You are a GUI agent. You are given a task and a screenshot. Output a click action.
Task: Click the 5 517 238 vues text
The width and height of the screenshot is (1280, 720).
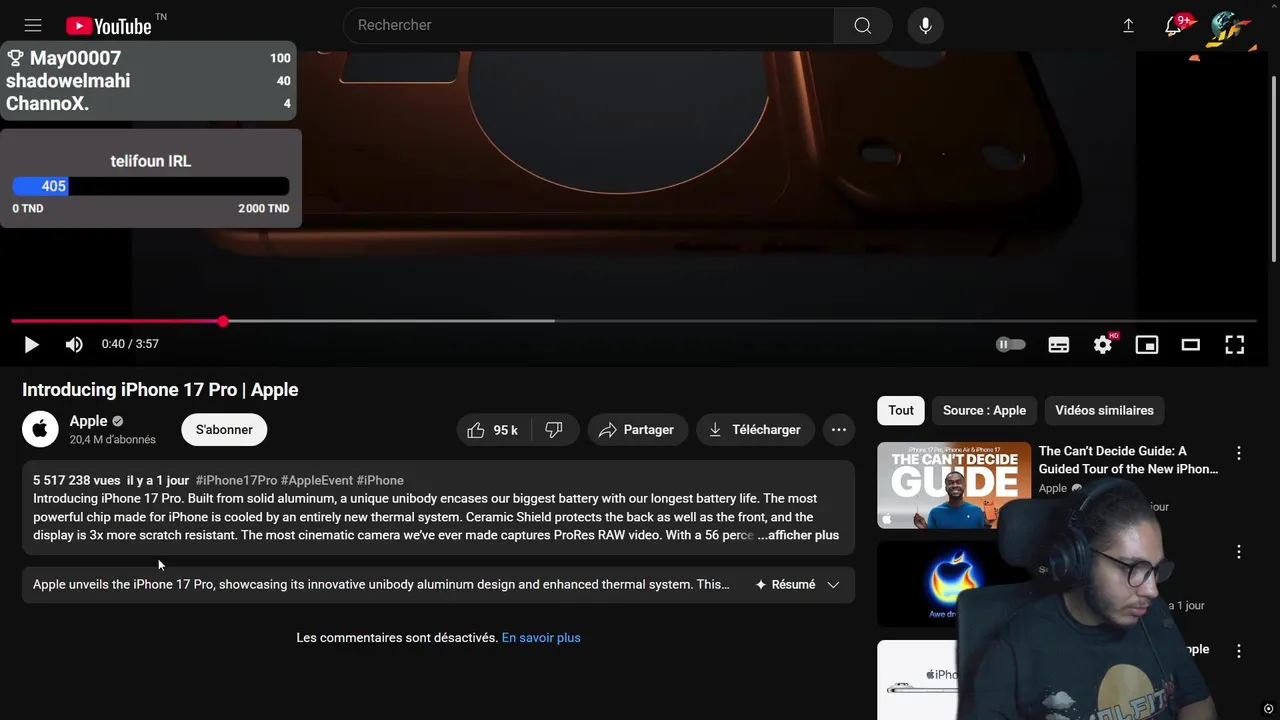77,480
